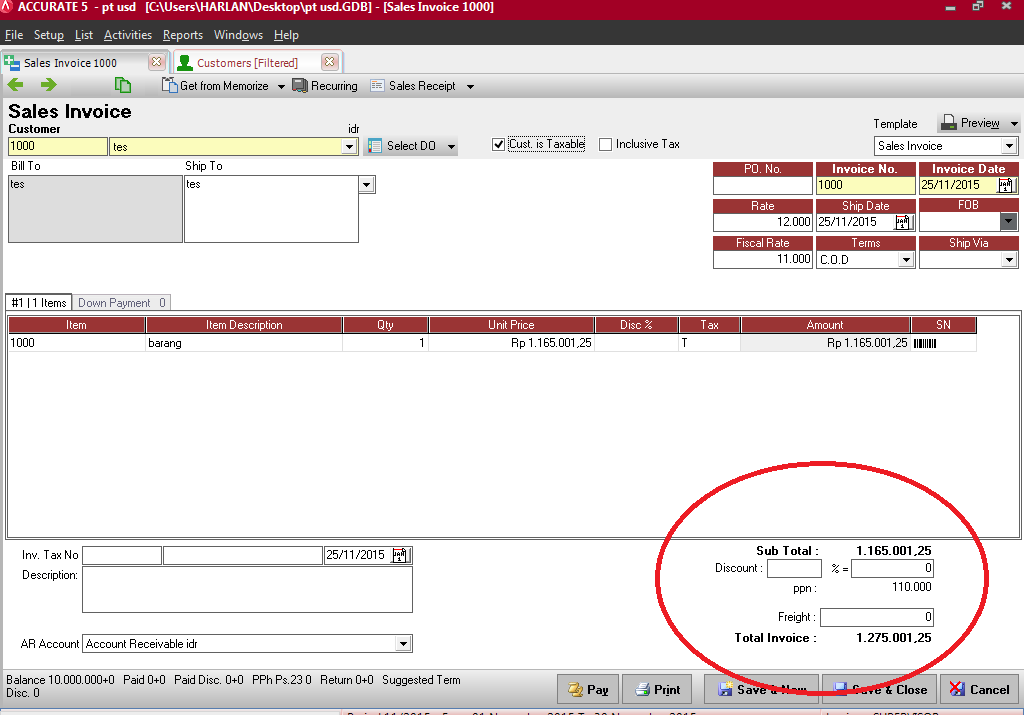Viewport: 1024px width, 715px height.
Task: Click the green back arrow icon
Action: 16,86
